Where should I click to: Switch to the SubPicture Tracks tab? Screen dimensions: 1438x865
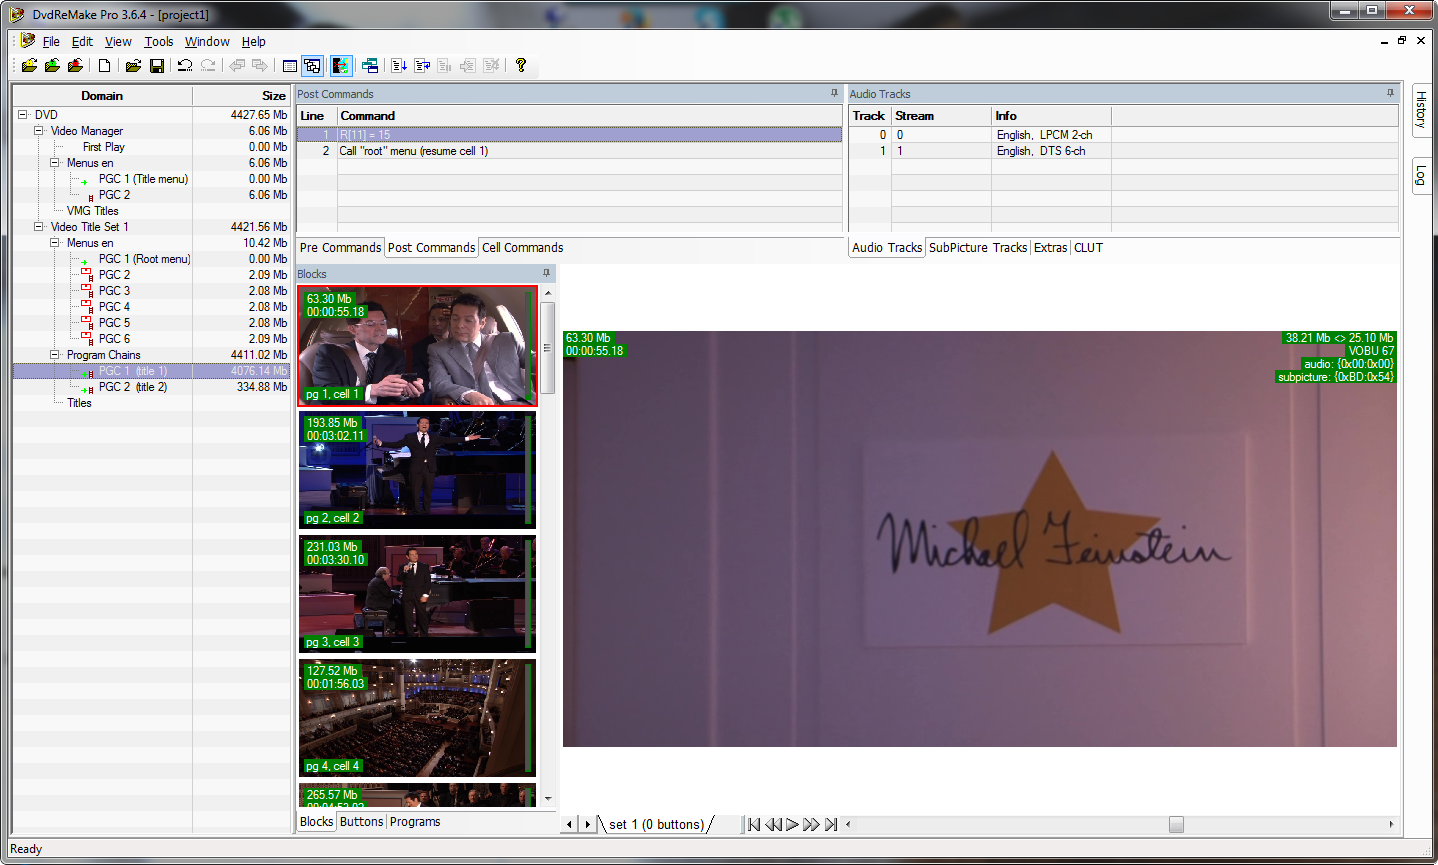(978, 248)
